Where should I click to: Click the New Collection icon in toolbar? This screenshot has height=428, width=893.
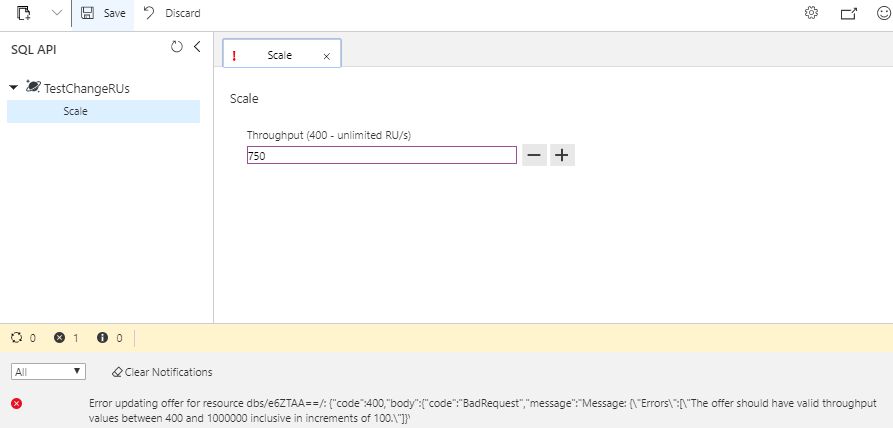point(24,13)
